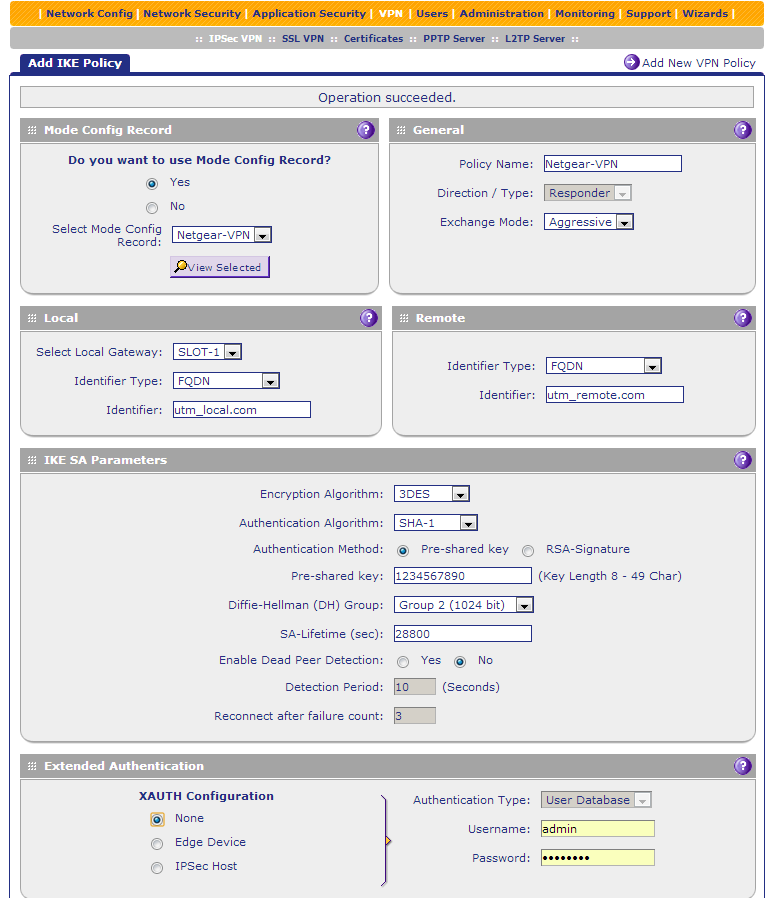The height and width of the screenshot is (898, 766).
Task: Select Edge Device for XAUTH Configuration
Action: pyautogui.click(x=157, y=844)
